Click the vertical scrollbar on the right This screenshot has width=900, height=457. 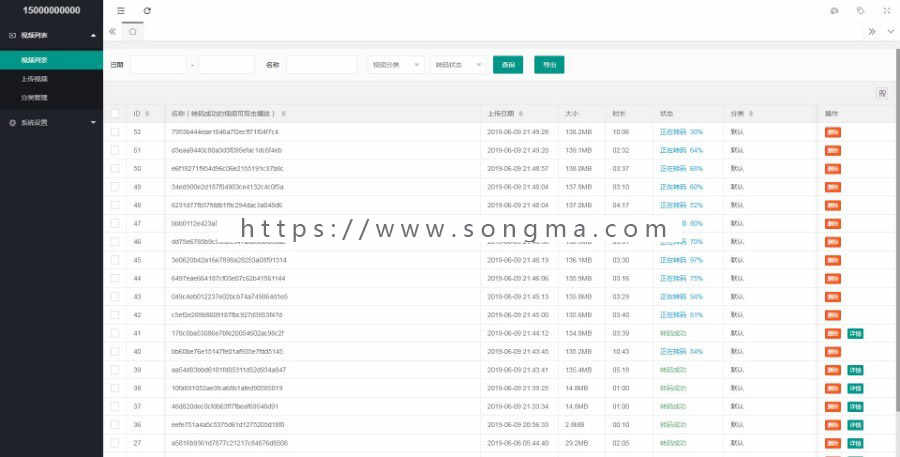pyautogui.click(x=897, y=230)
